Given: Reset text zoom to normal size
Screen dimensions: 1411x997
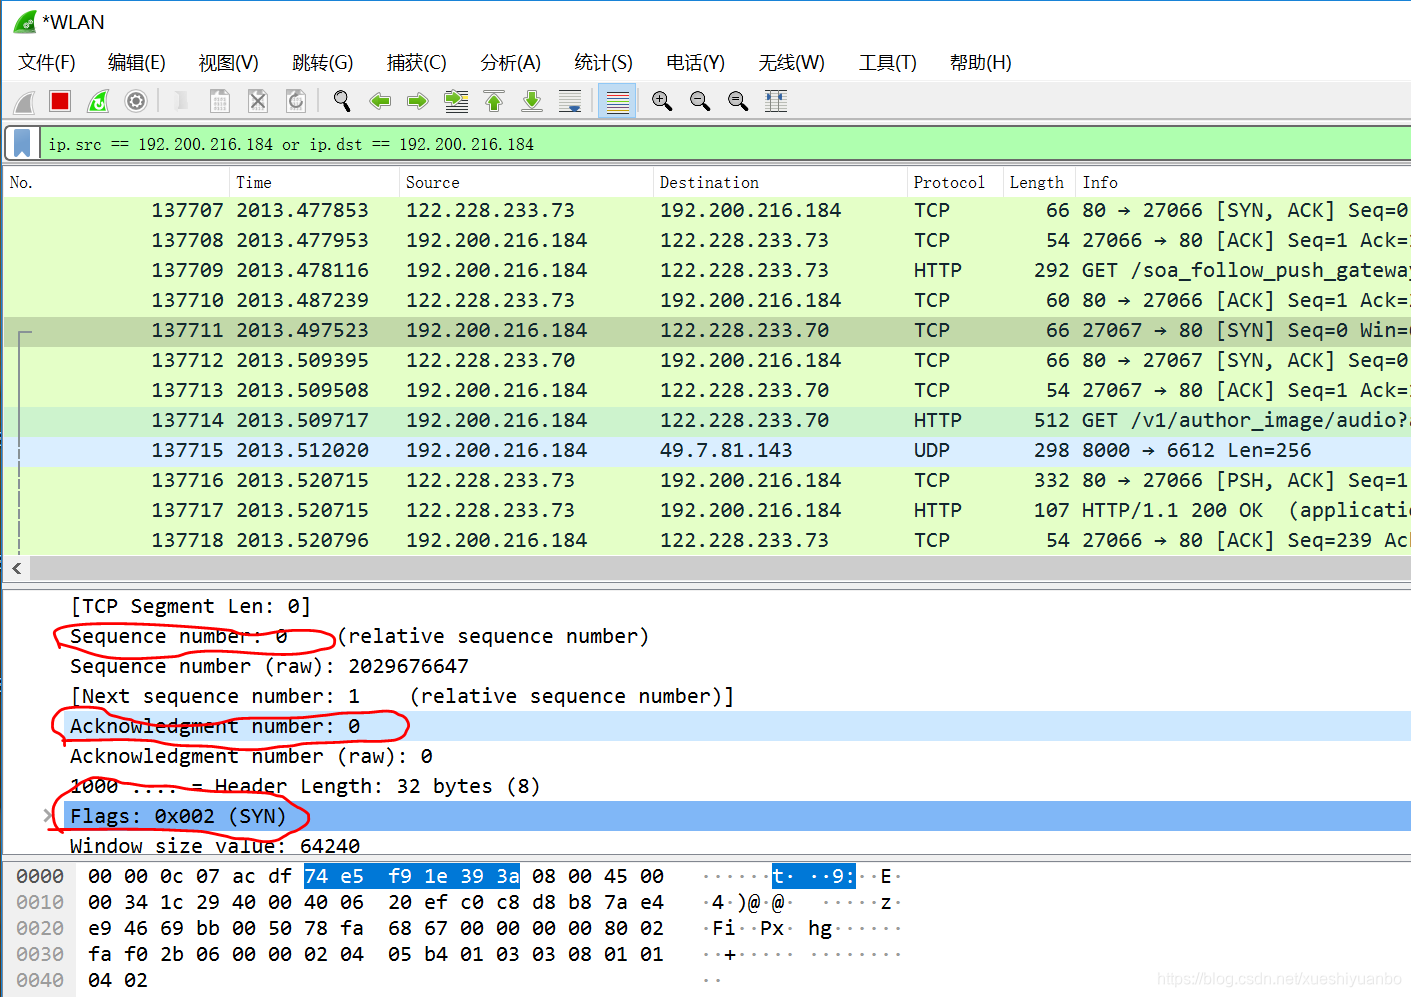Looking at the screenshot, I should point(738,101).
